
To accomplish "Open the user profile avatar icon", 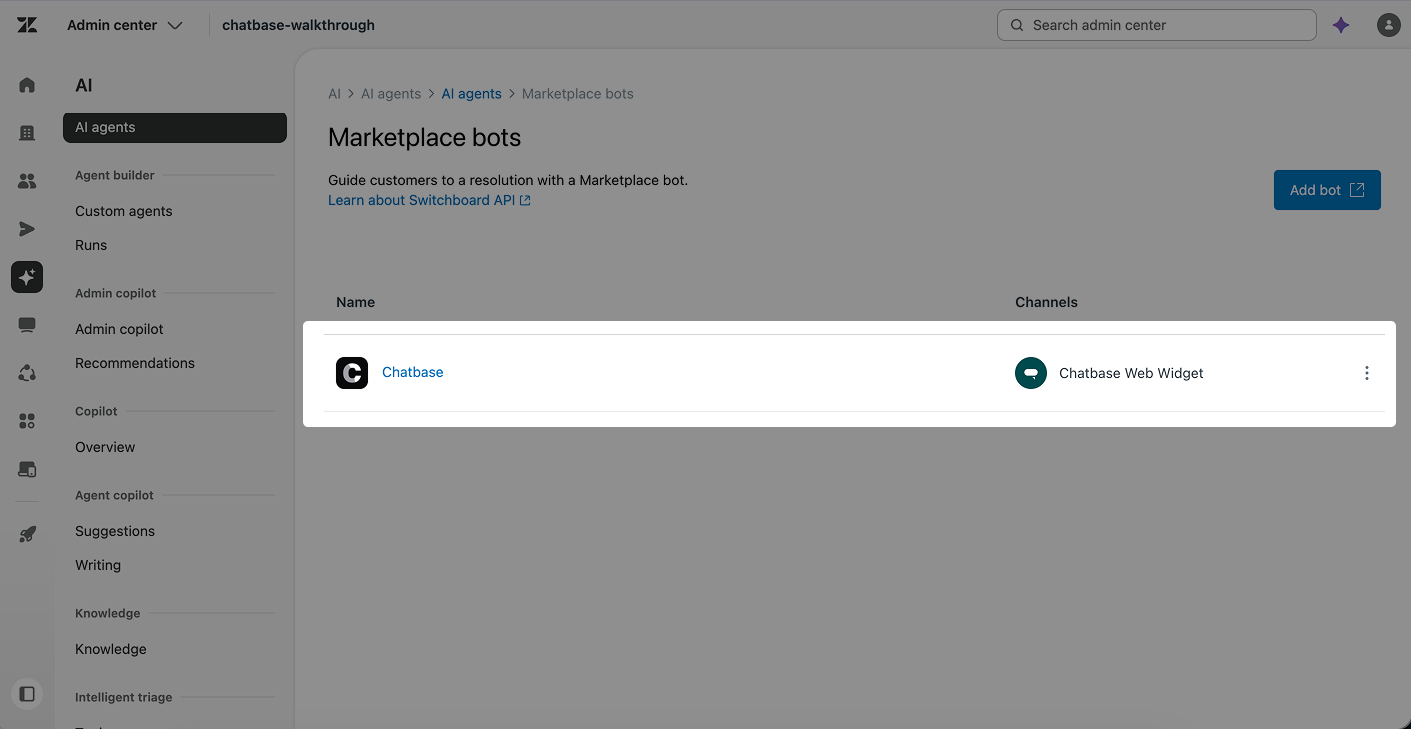I will (x=1388, y=25).
